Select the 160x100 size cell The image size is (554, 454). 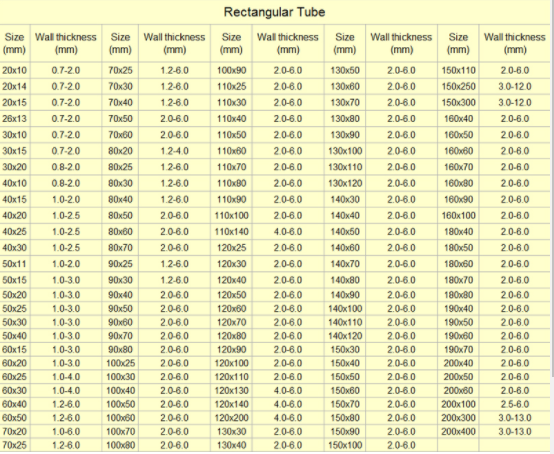(458, 216)
